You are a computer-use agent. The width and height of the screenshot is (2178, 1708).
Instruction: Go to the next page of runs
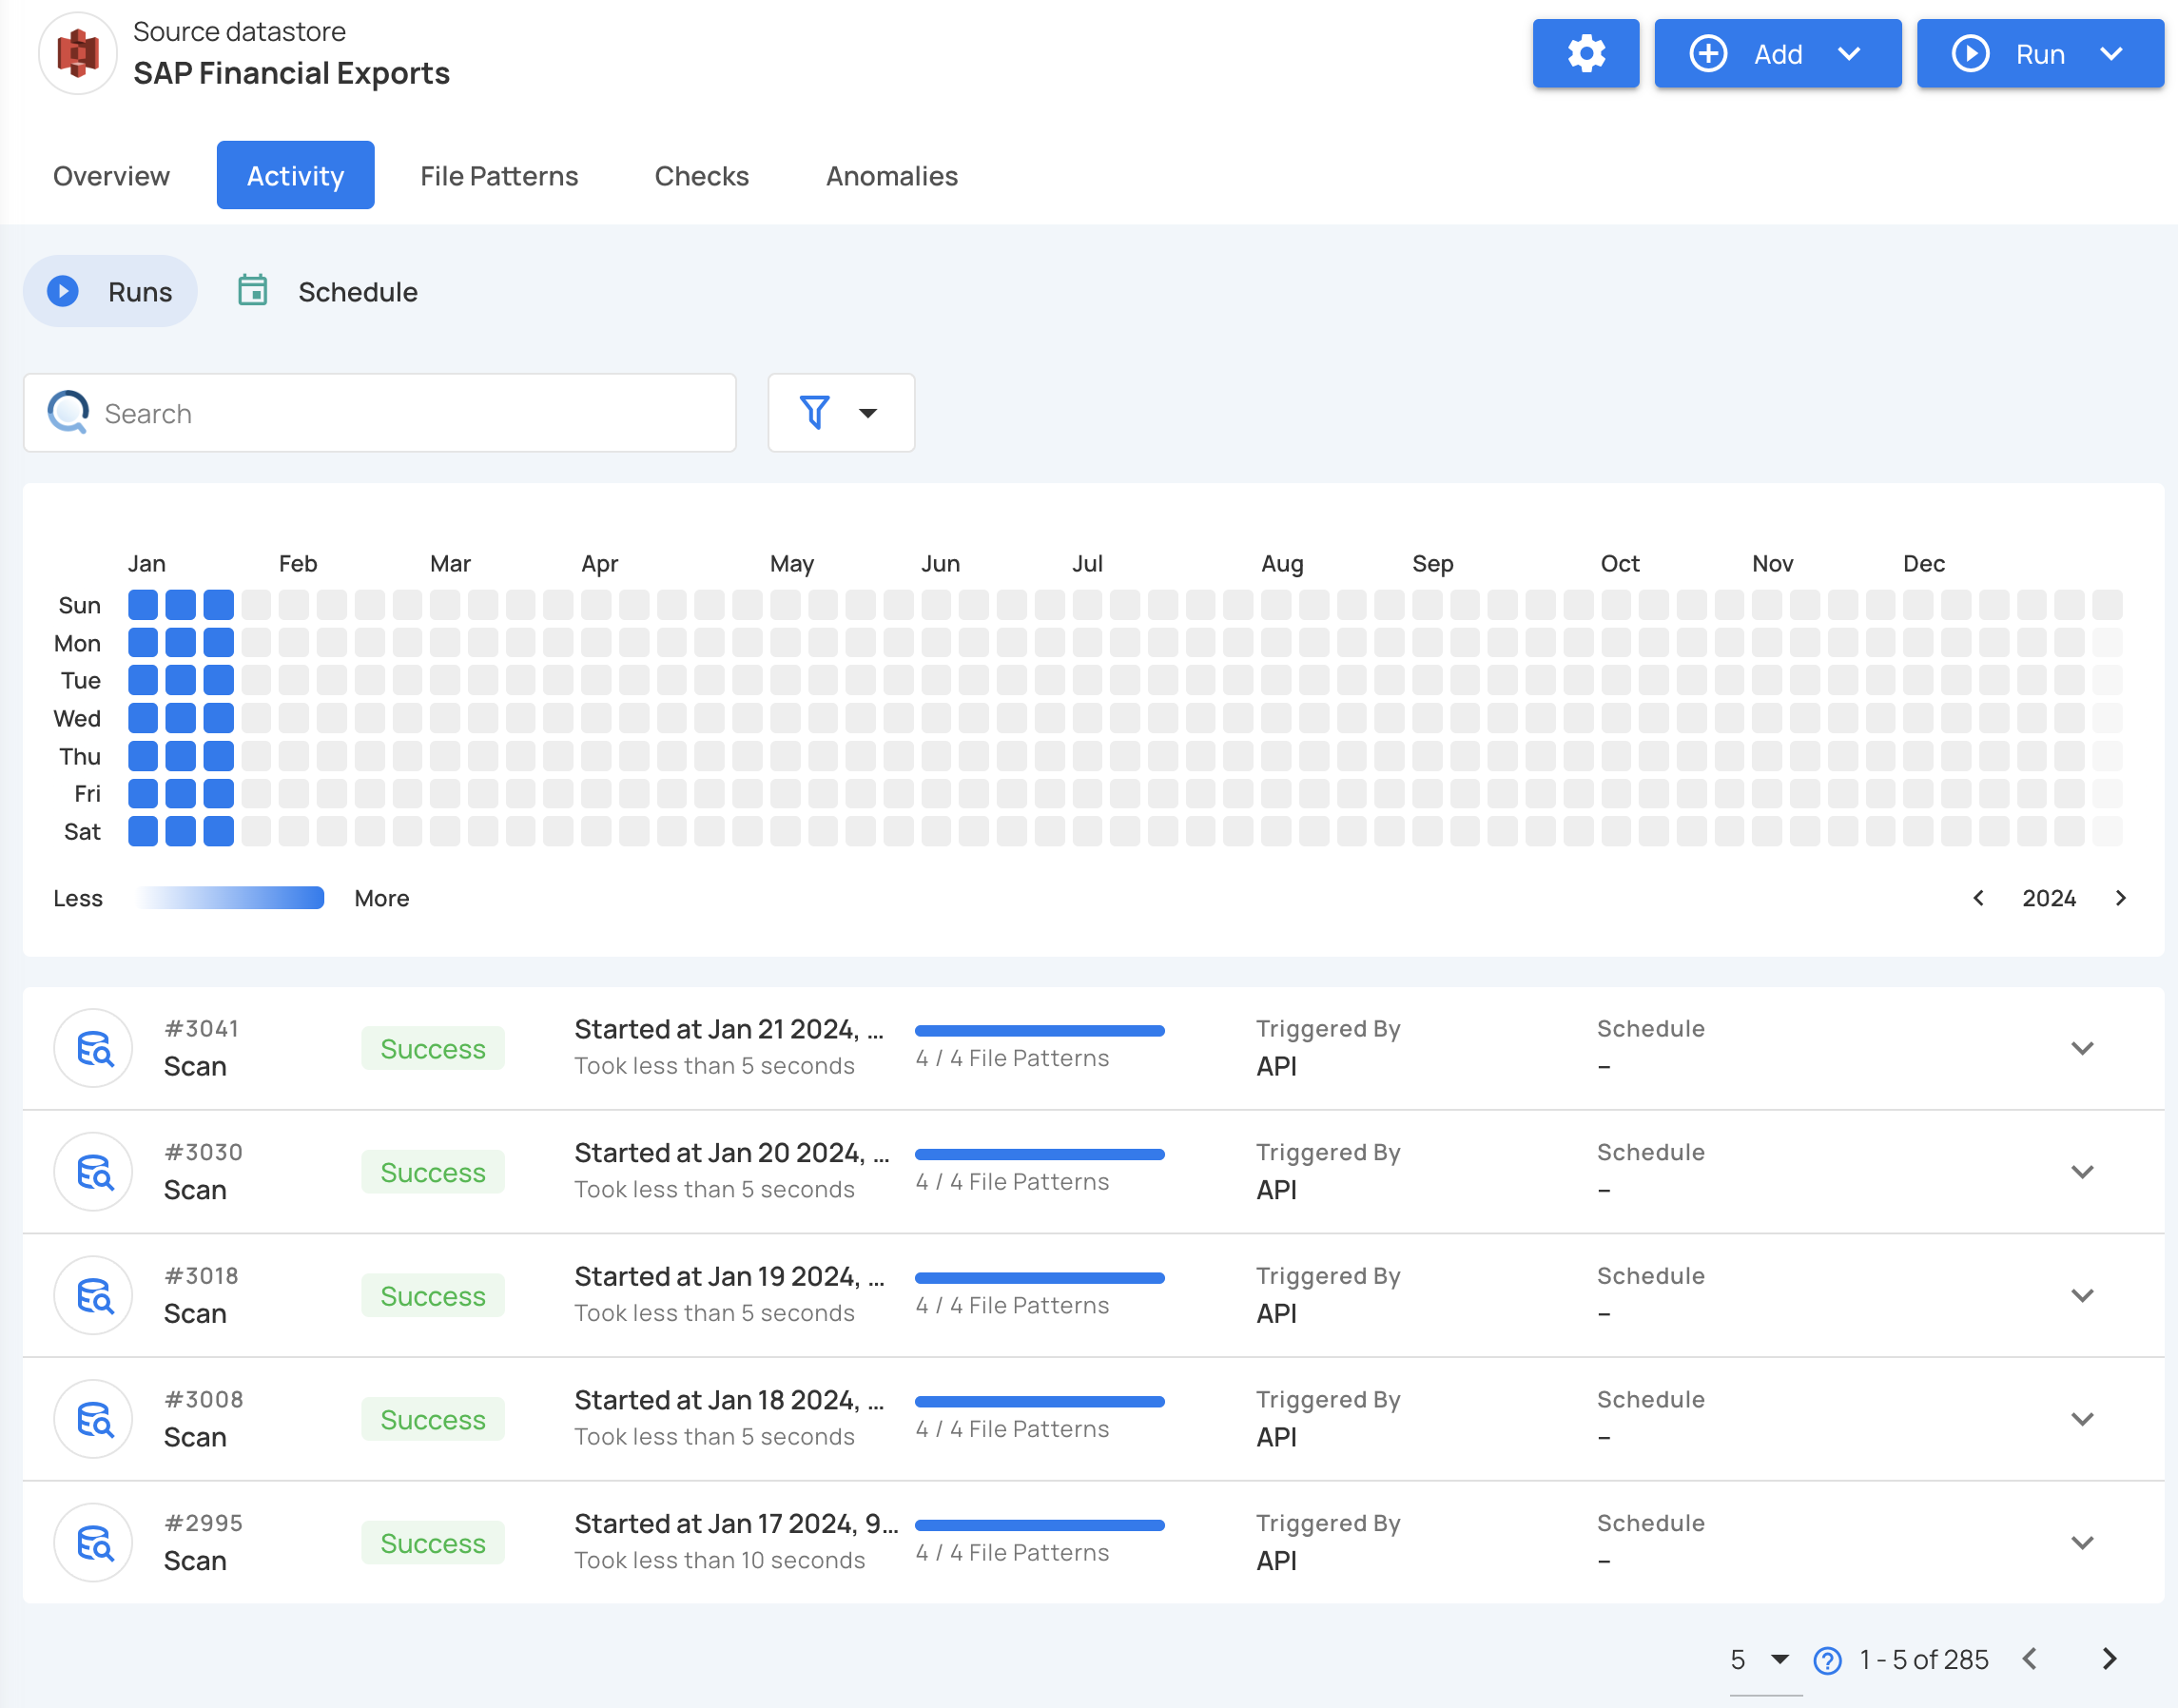pyautogui.click(x=2109, y=1659)
